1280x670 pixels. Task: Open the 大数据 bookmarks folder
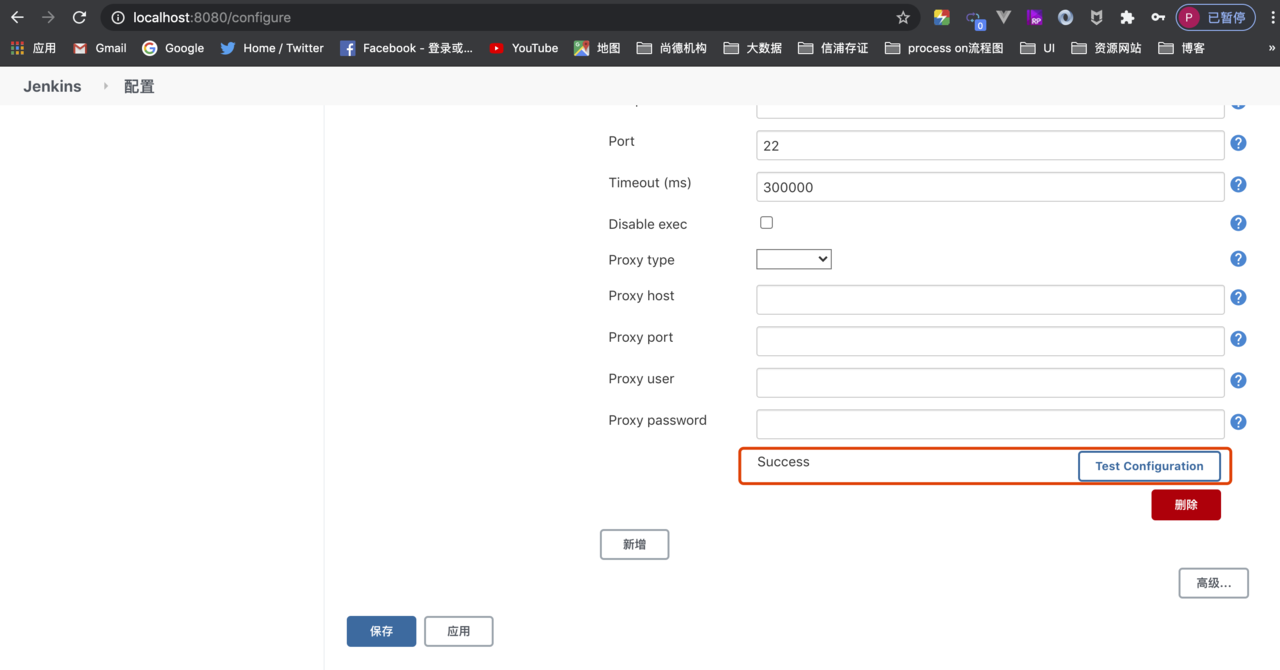[753, 48]
